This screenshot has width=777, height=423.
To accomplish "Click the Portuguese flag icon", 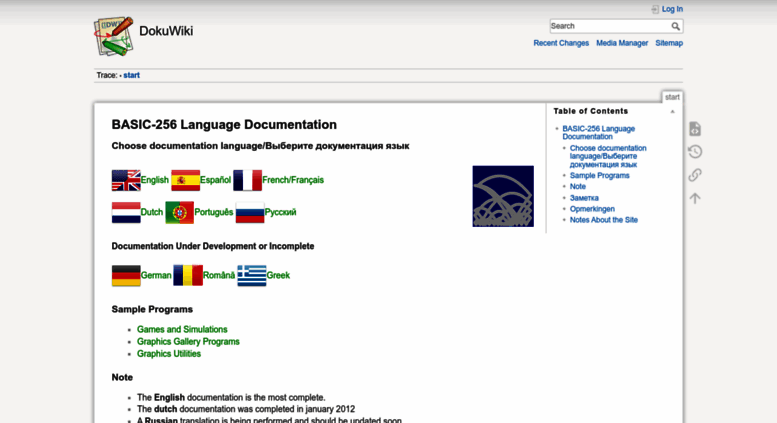I will [x=179, y=212].
